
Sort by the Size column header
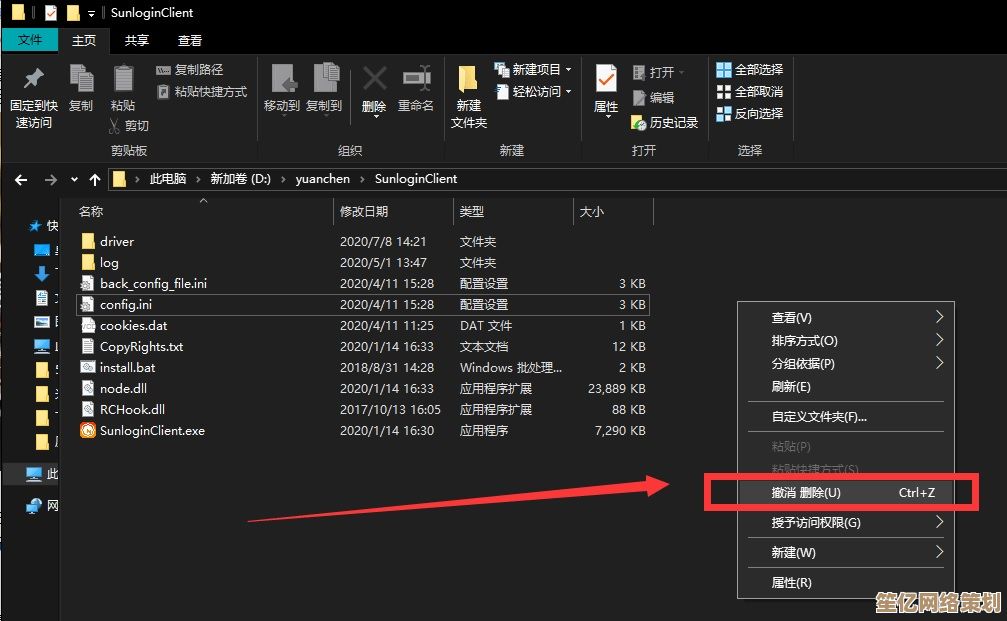click(591, 211)
